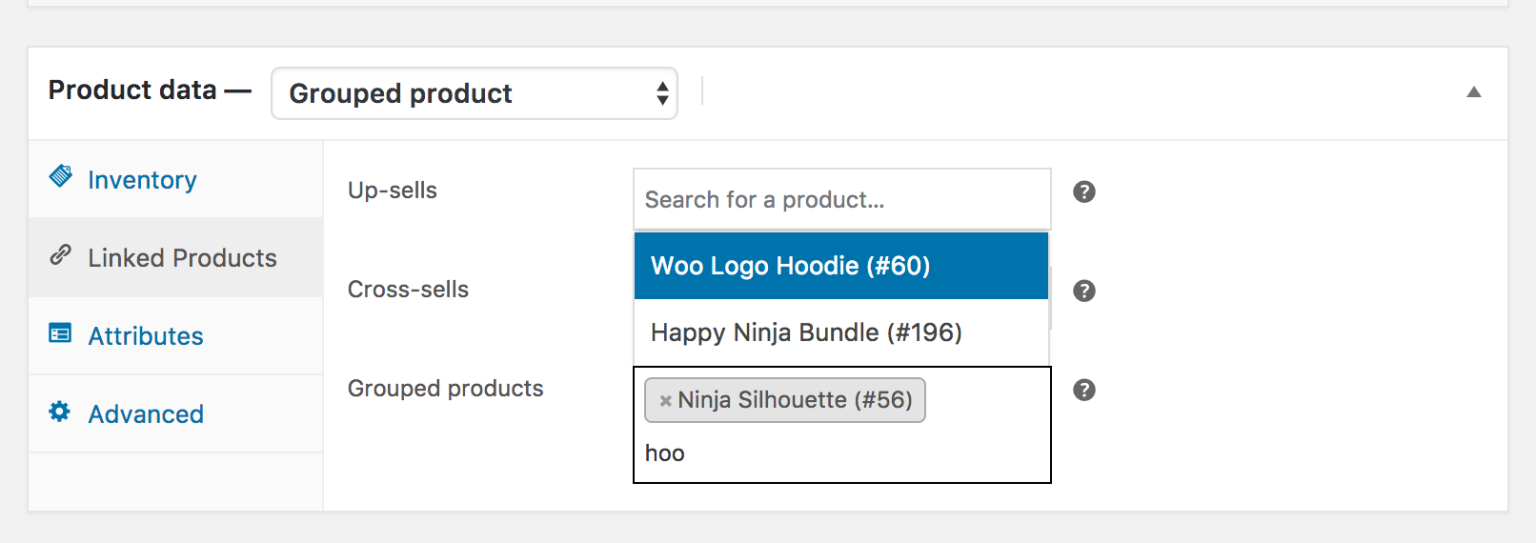Click the Attributes tab's table icon
The height and width of the screenshot is (543, 1536).
pyautogui.click(x=60, y=334)
